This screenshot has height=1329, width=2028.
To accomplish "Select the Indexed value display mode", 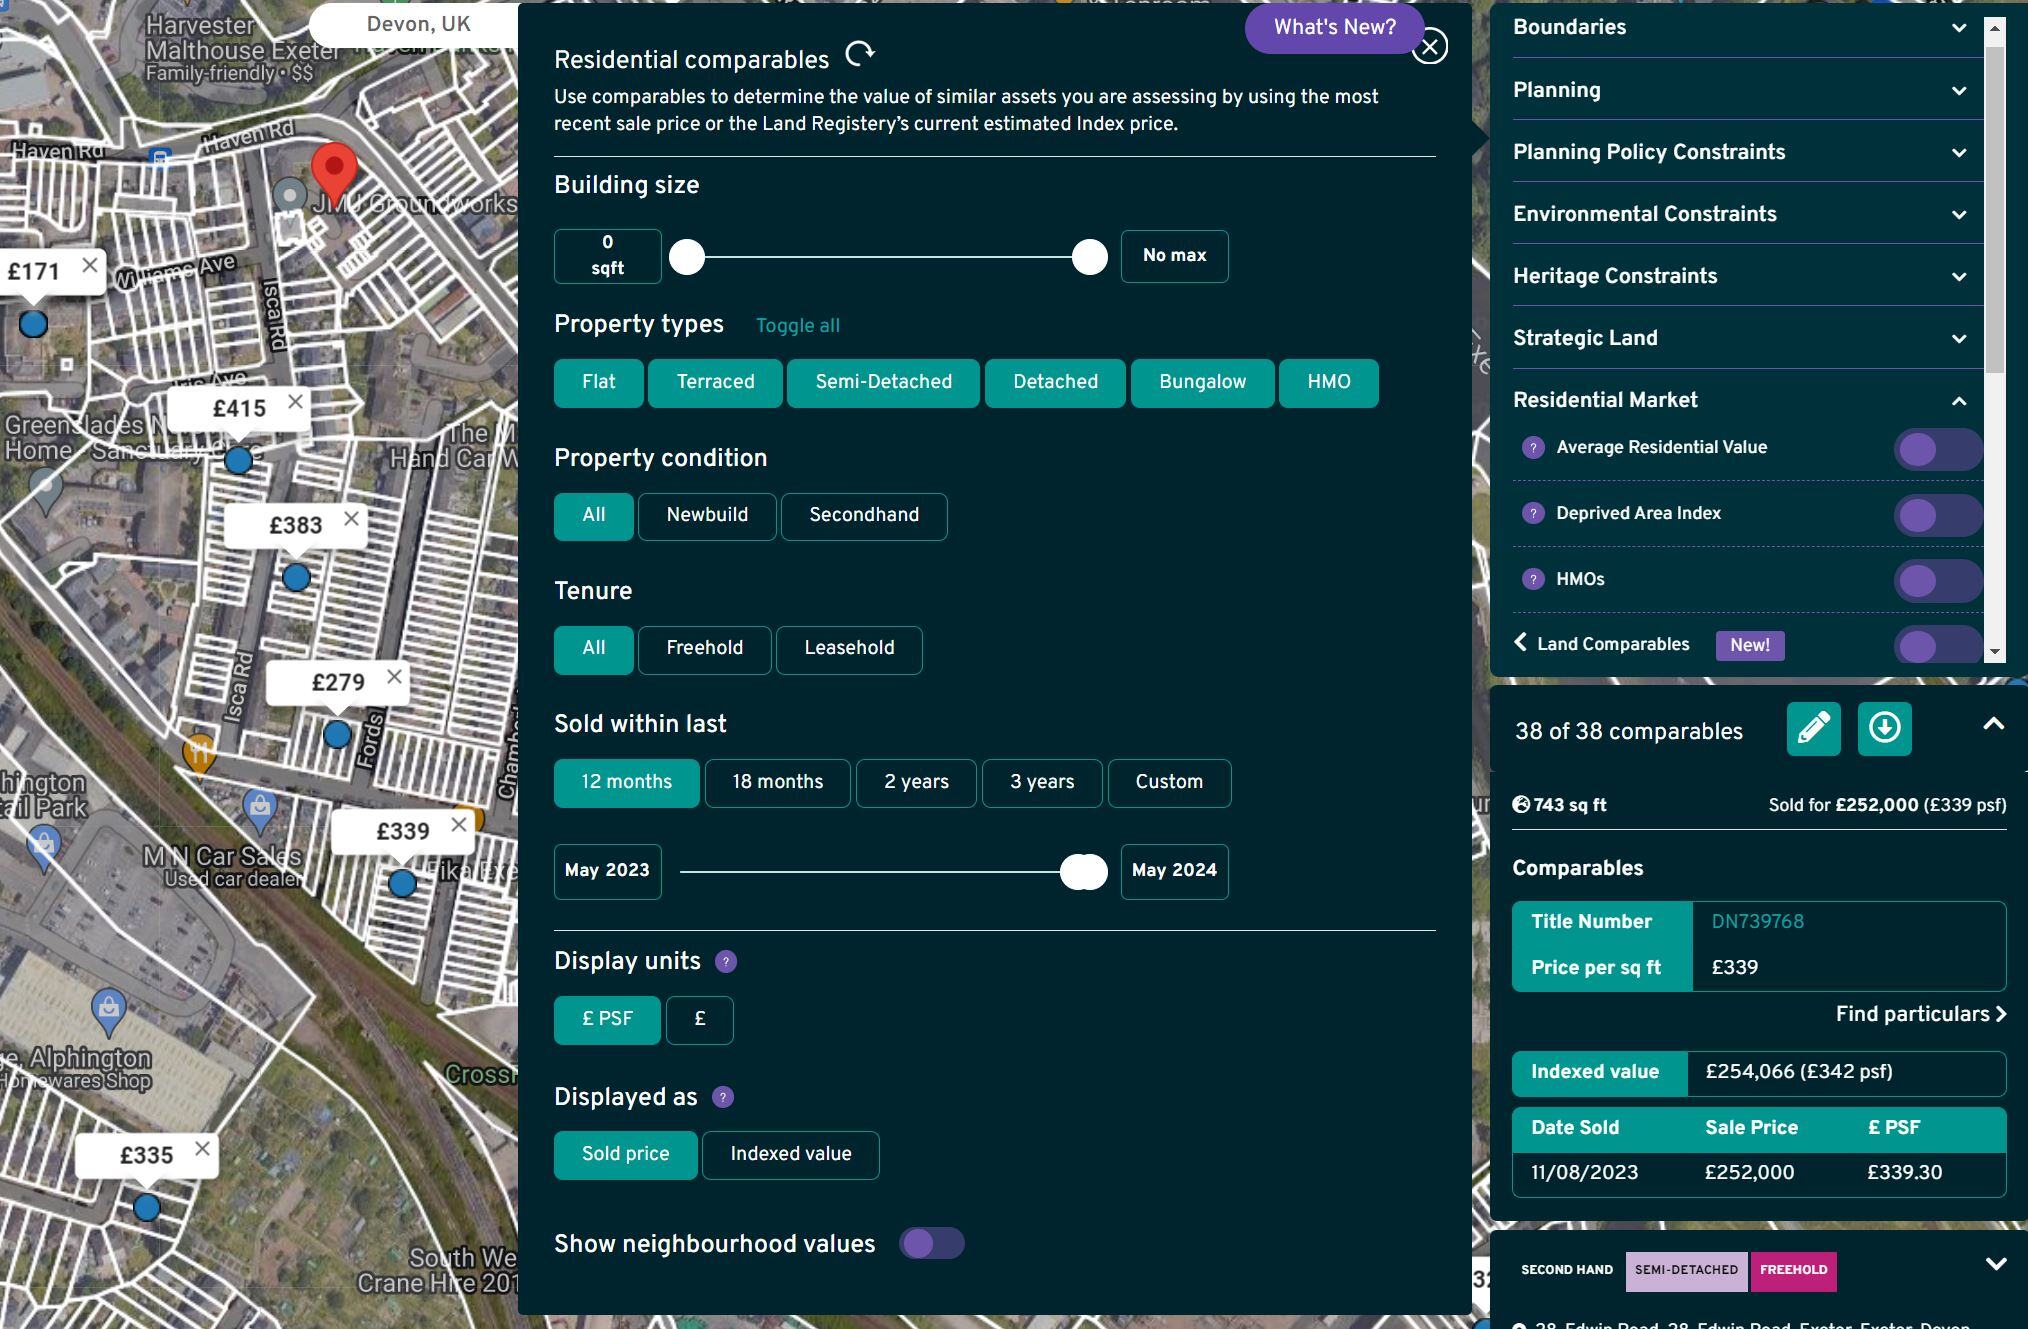I will point(790,1155).
